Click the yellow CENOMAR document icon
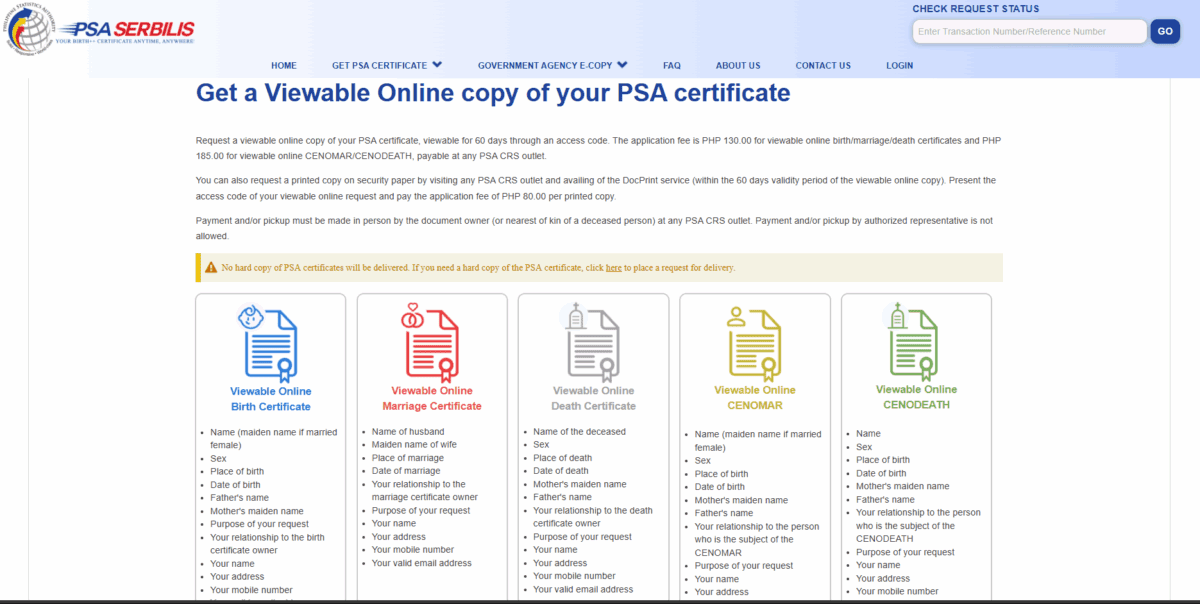Screen dimensions: 1200x604 pyautogui.click(x=755, y=343)
